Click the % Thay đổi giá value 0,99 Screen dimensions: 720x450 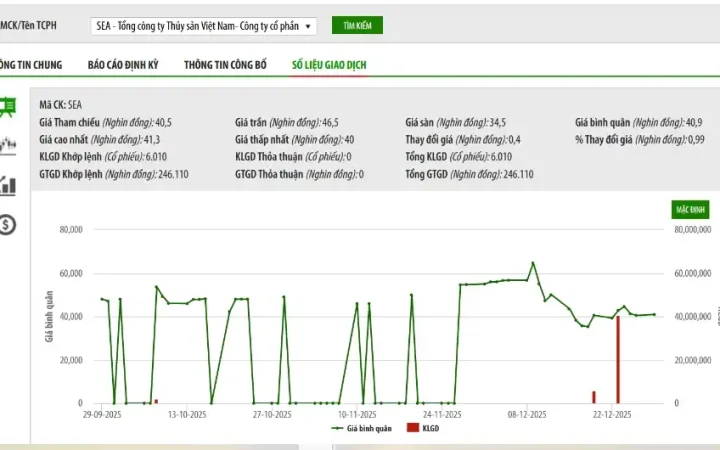(x=696, y=140)
